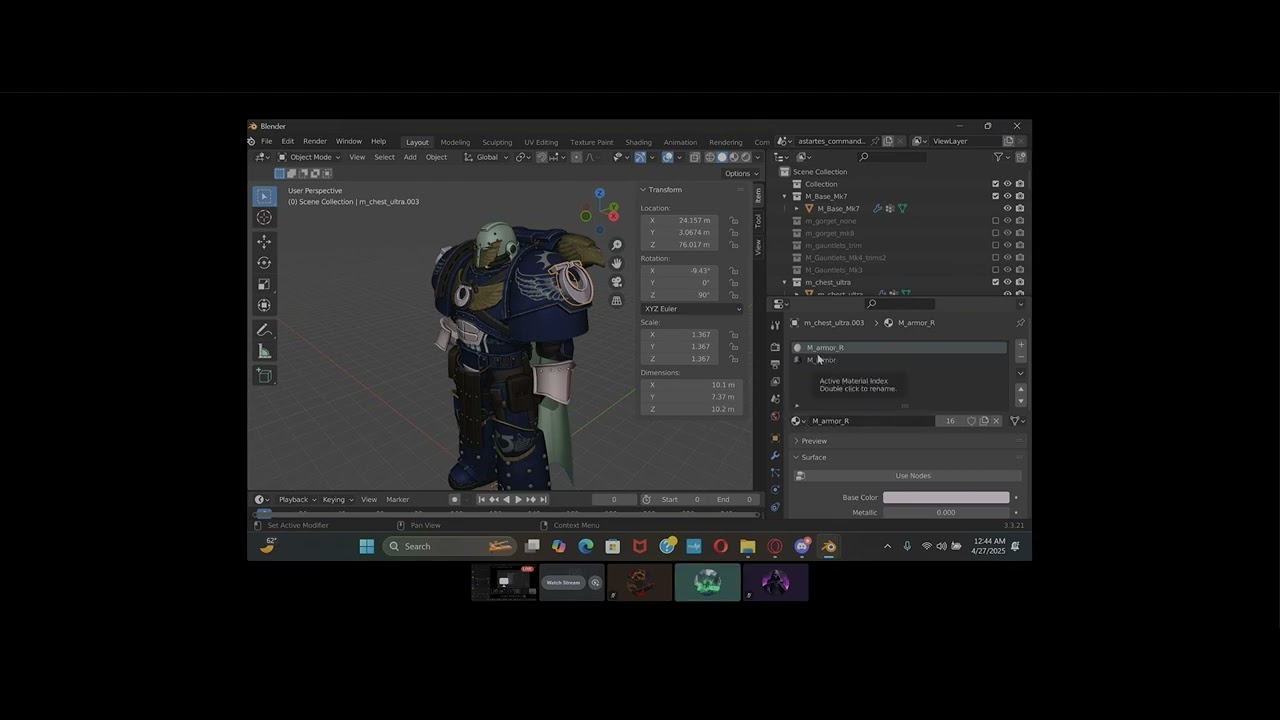Select the Annotate tool
The width and height of the screenshot is (1280, 720).
pos(264,330)
